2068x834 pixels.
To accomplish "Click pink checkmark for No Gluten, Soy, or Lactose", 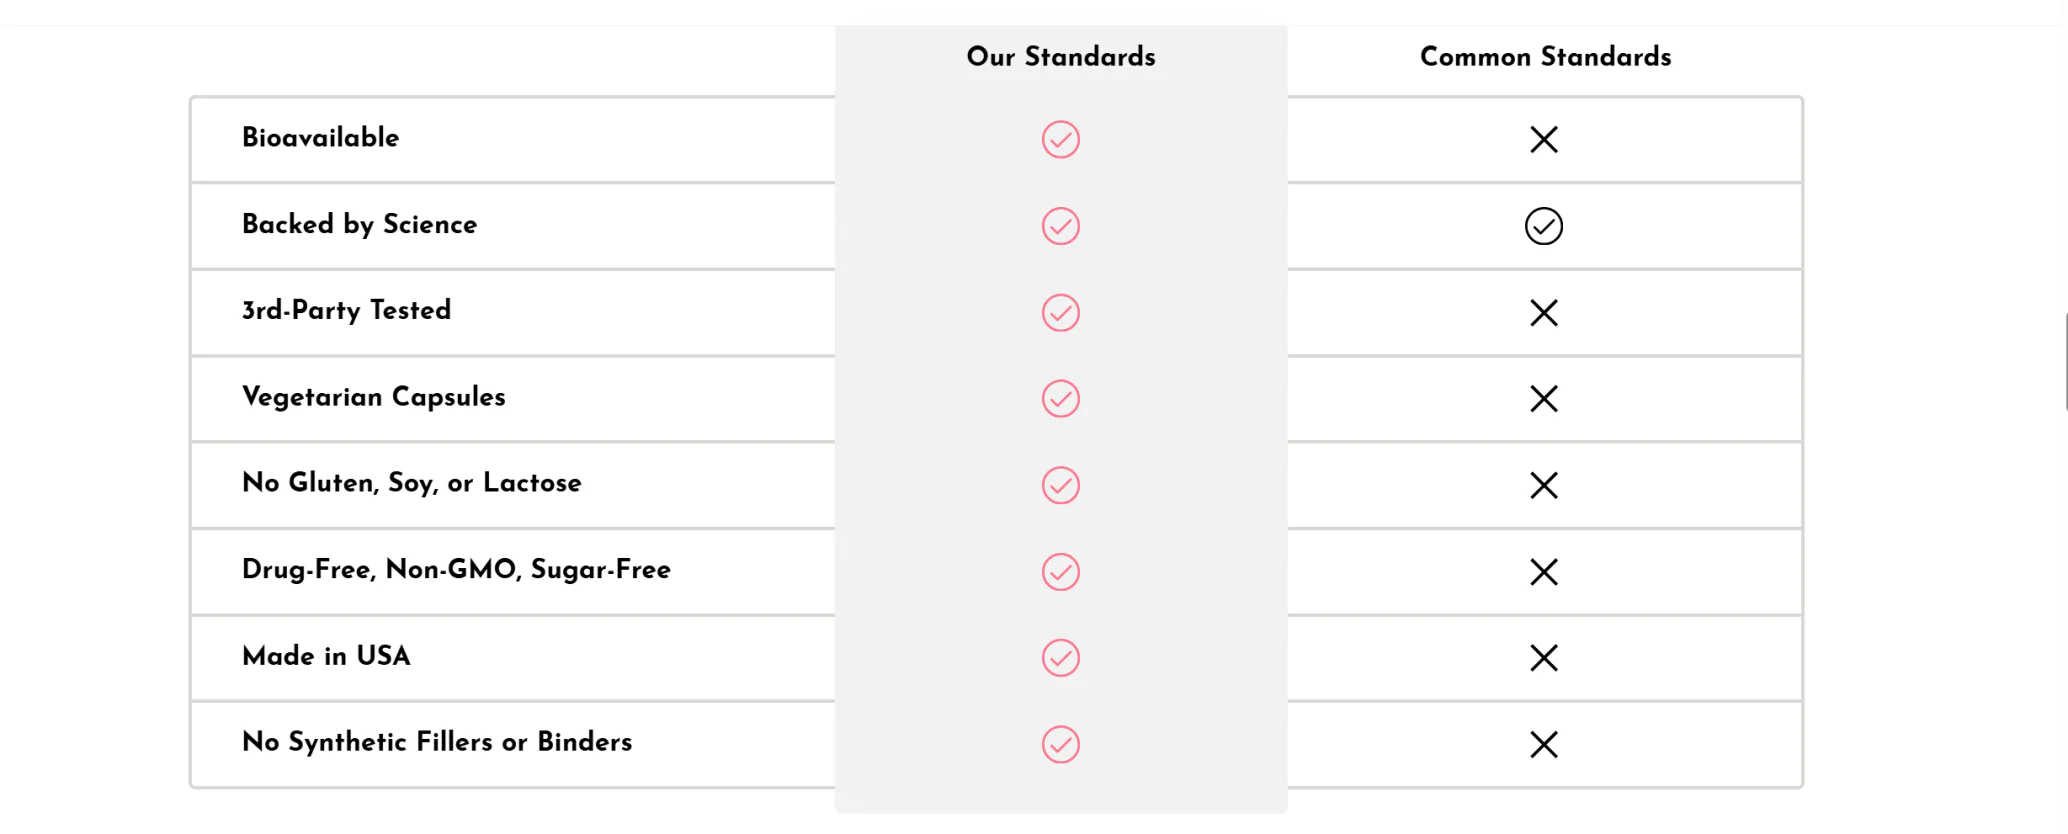I will 1060,486.
